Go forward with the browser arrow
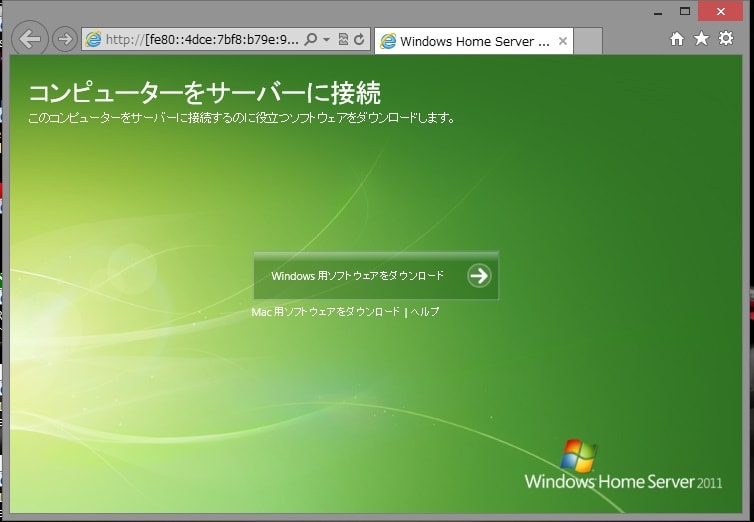The width and height of the screenshot is (754, 522). 65,39
